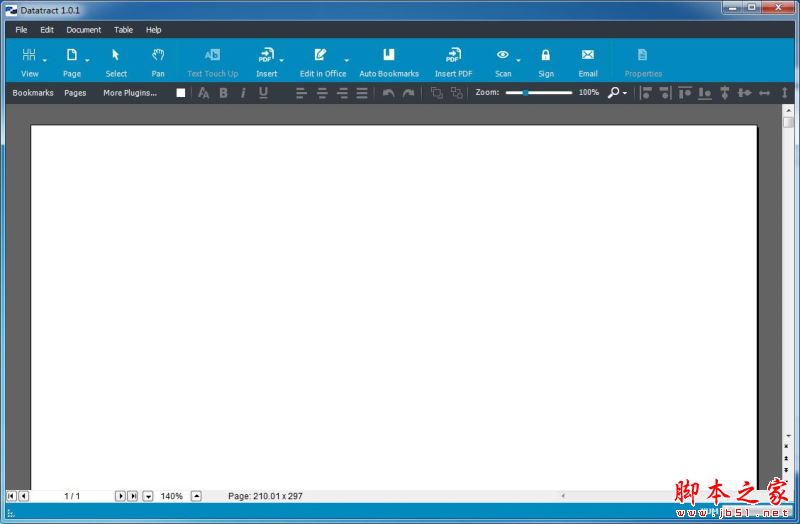Show the Bookmarks panel
This screenshot has width=800, height=524.
pyautogui.click(x=33, y=93)
